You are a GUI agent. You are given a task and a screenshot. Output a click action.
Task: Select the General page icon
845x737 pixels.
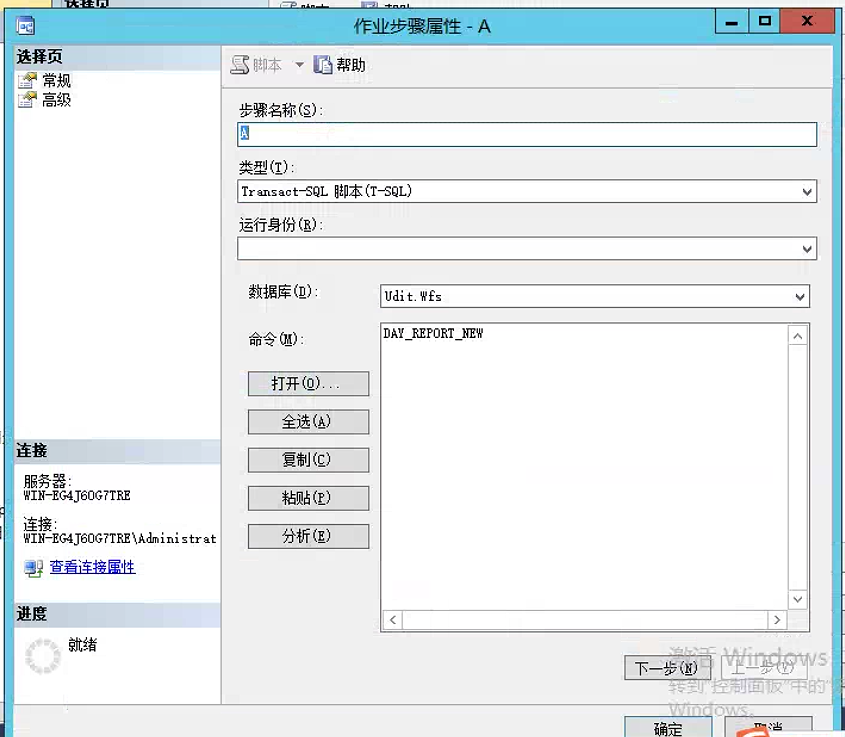[x=27, y=81]
